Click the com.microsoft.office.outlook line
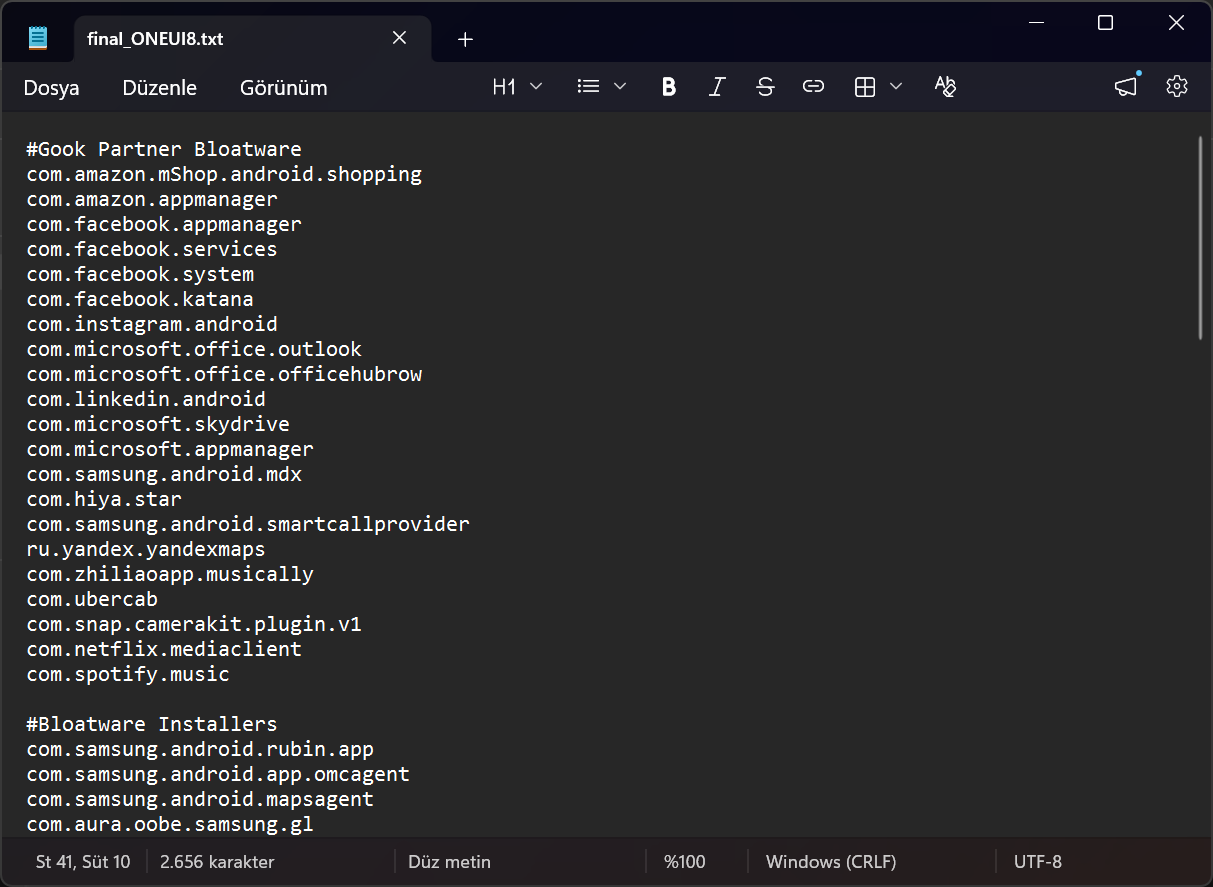Viewport: 1213px width, 887px height. [x=194, y=349]
